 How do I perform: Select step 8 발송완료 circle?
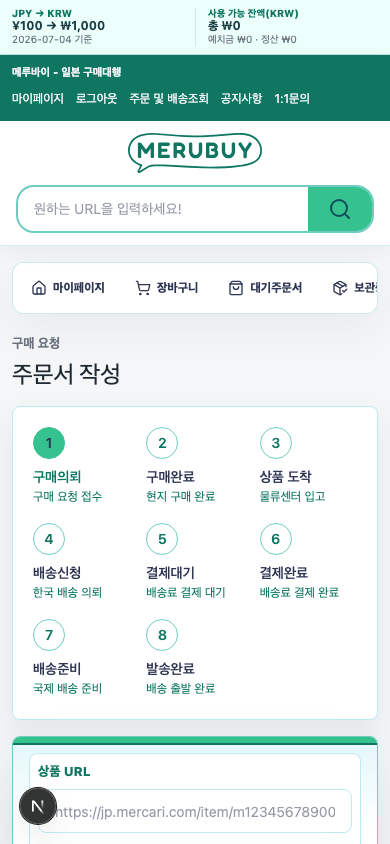162,635
